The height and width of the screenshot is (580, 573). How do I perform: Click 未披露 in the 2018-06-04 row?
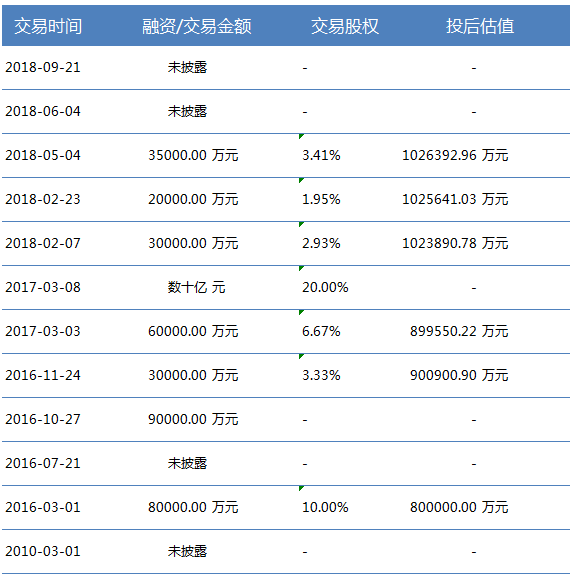187,111
